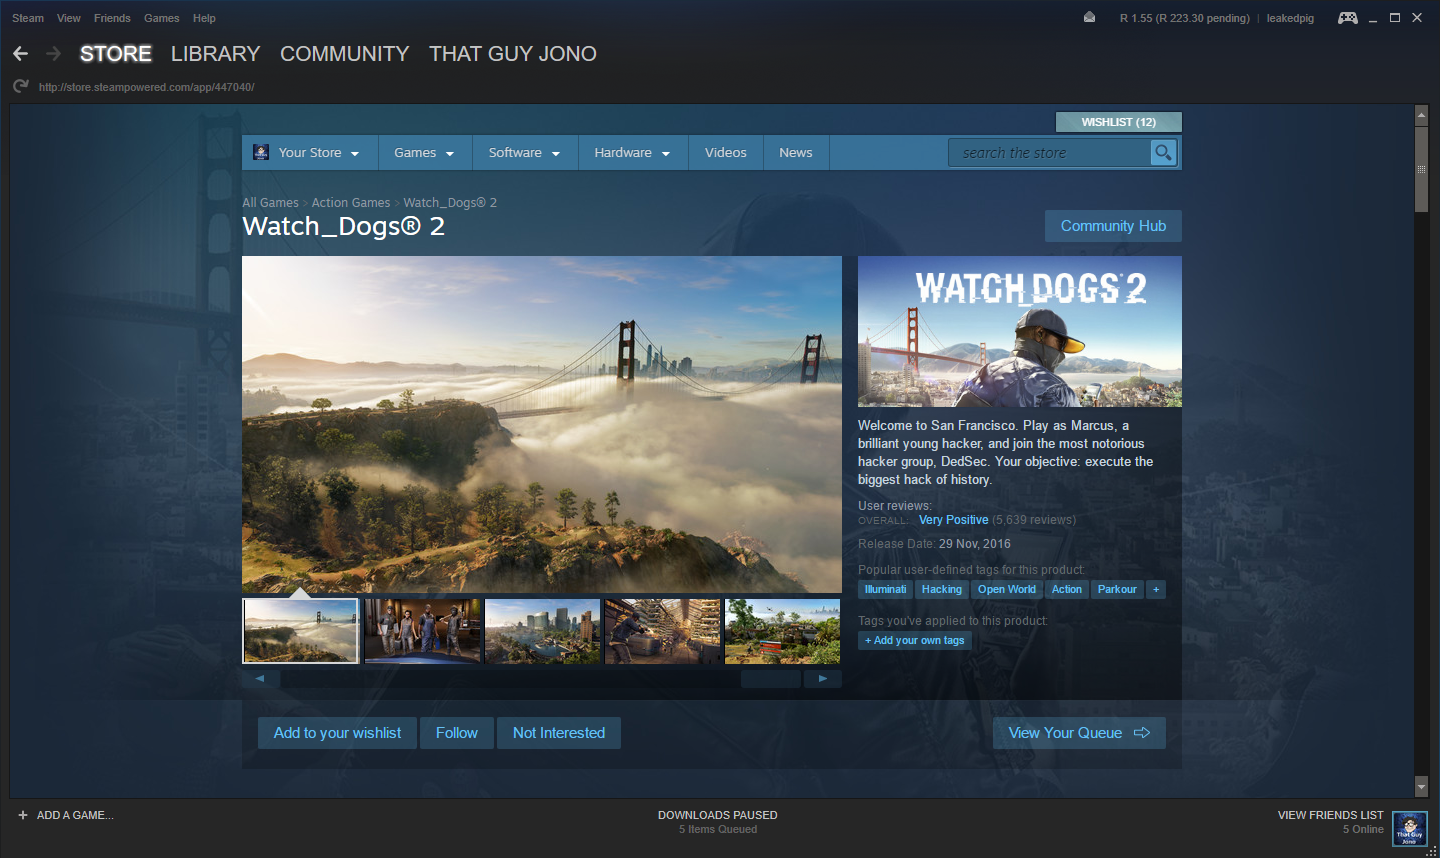The height and width of the screenshot is (858, 1440).
Task: Click the Watch Dogs 2 header image
Action: [1020, 331]
